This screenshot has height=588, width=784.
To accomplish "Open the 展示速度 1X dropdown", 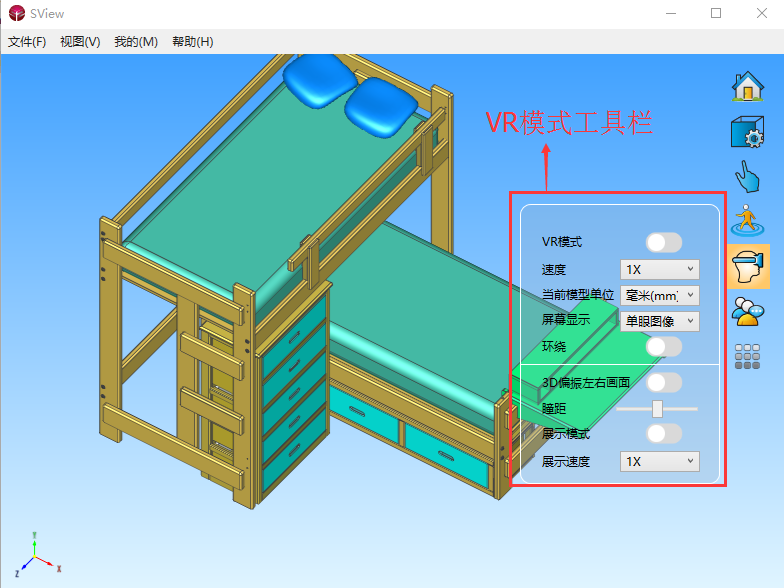I will [x=660, y=462].
